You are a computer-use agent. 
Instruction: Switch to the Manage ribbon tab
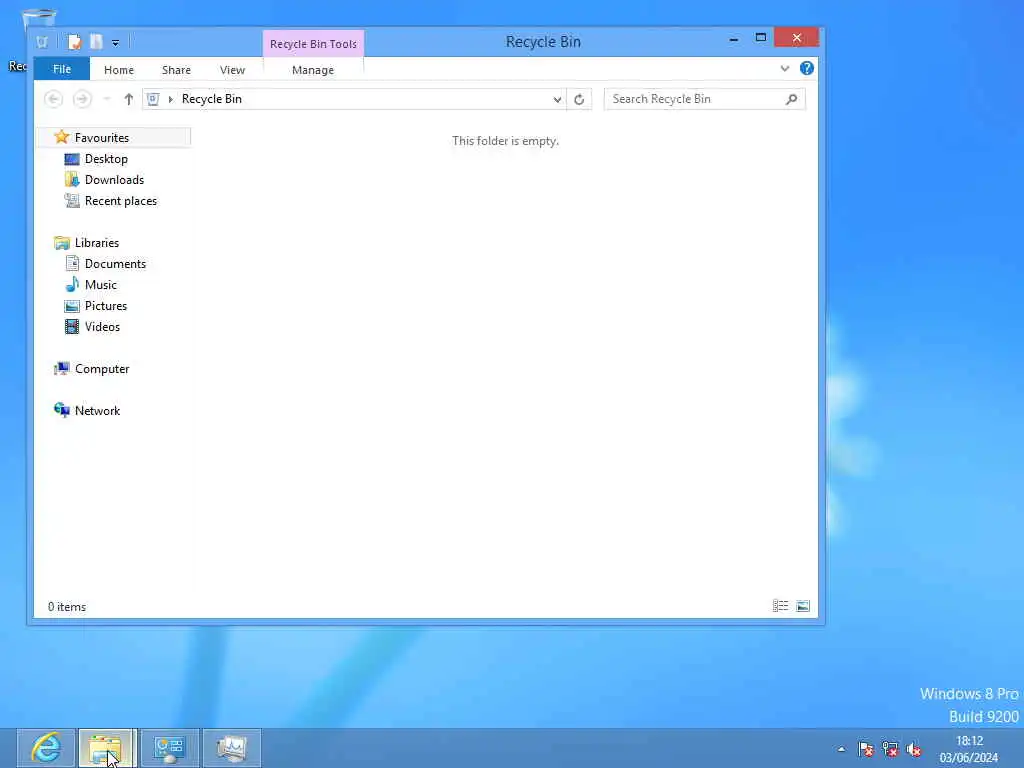click(x=313, y=70)
